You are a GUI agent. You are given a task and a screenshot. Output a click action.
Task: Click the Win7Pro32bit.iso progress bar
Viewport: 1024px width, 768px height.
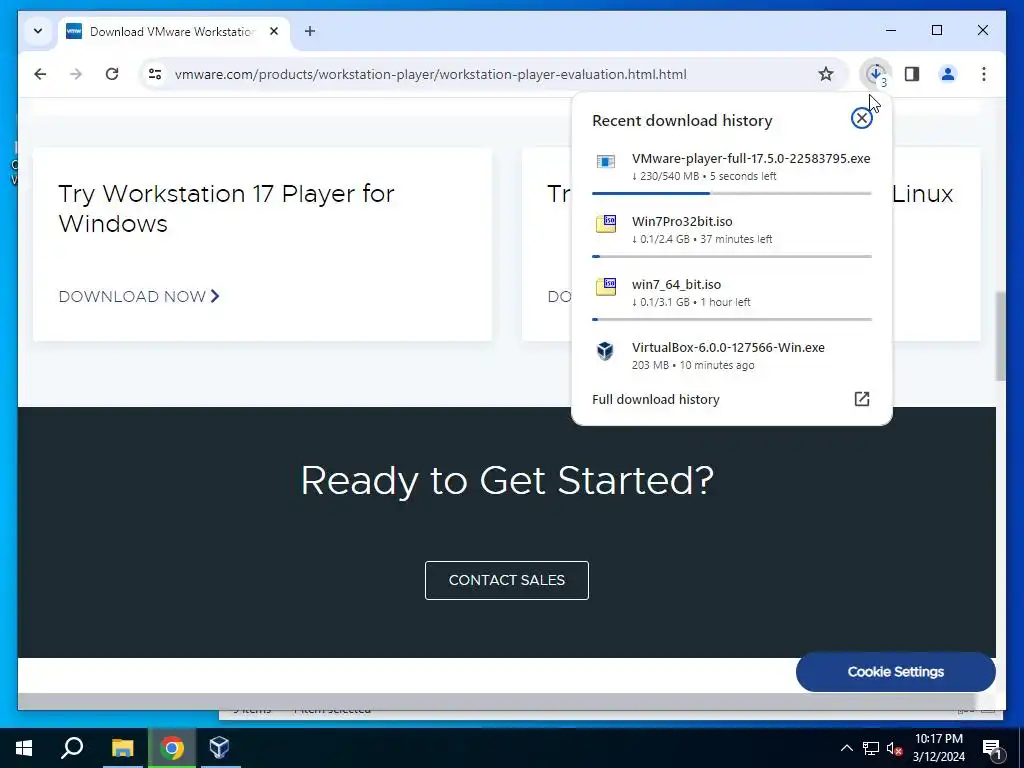731,257
